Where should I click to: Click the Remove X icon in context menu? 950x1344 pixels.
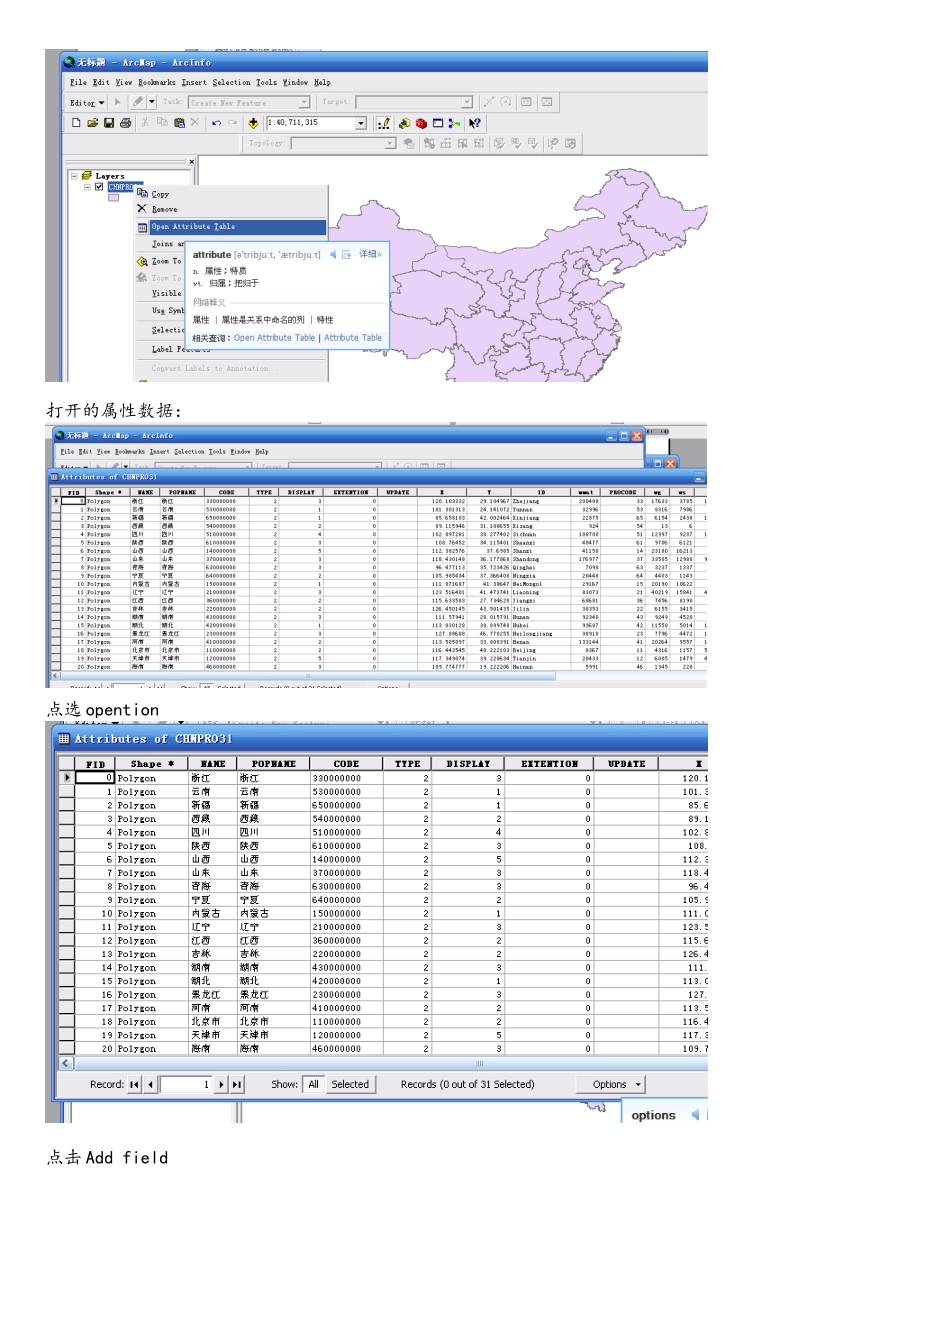coord(142,208)
